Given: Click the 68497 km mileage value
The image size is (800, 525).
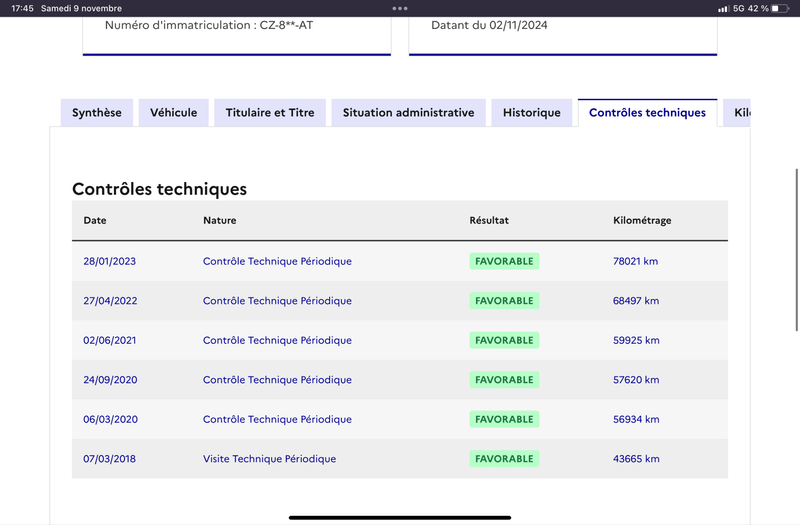Looking at the screenshot, I should [x=636, y=301].
